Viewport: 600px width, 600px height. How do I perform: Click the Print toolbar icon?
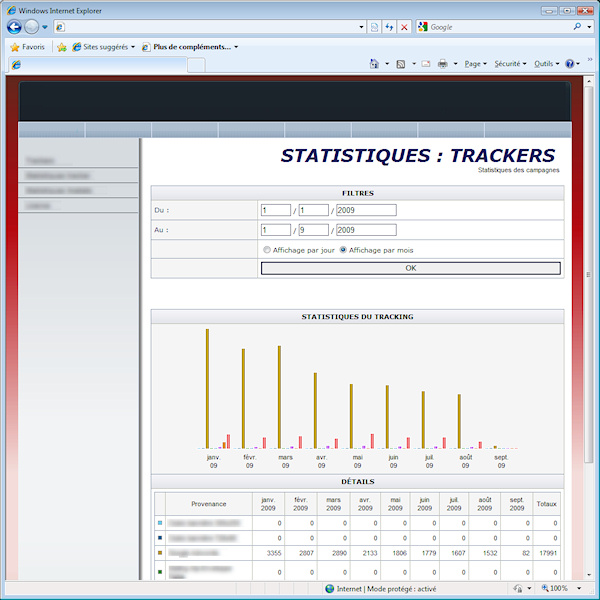442,64
